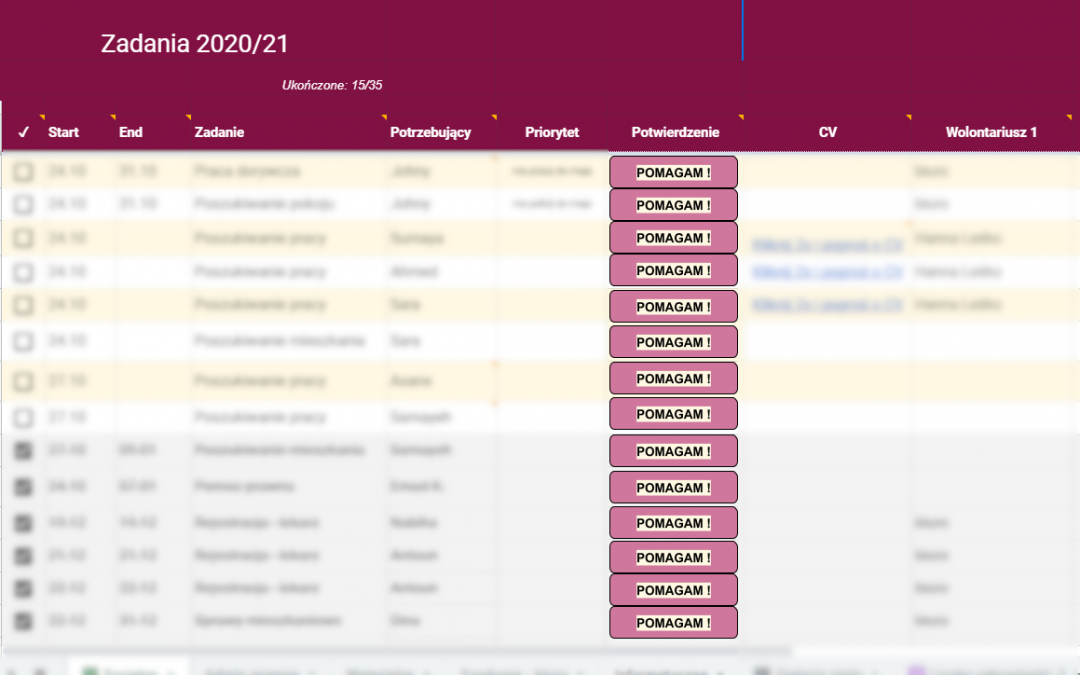Select the Priorytet column header
The image size is (1080, 675).
(x=552, y=132)
